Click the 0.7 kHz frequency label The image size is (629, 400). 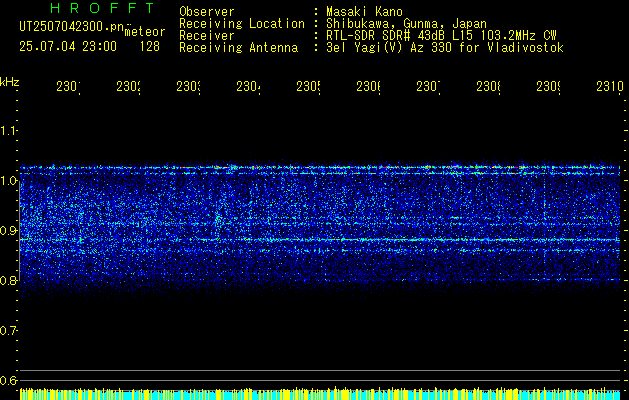[8, 331]
